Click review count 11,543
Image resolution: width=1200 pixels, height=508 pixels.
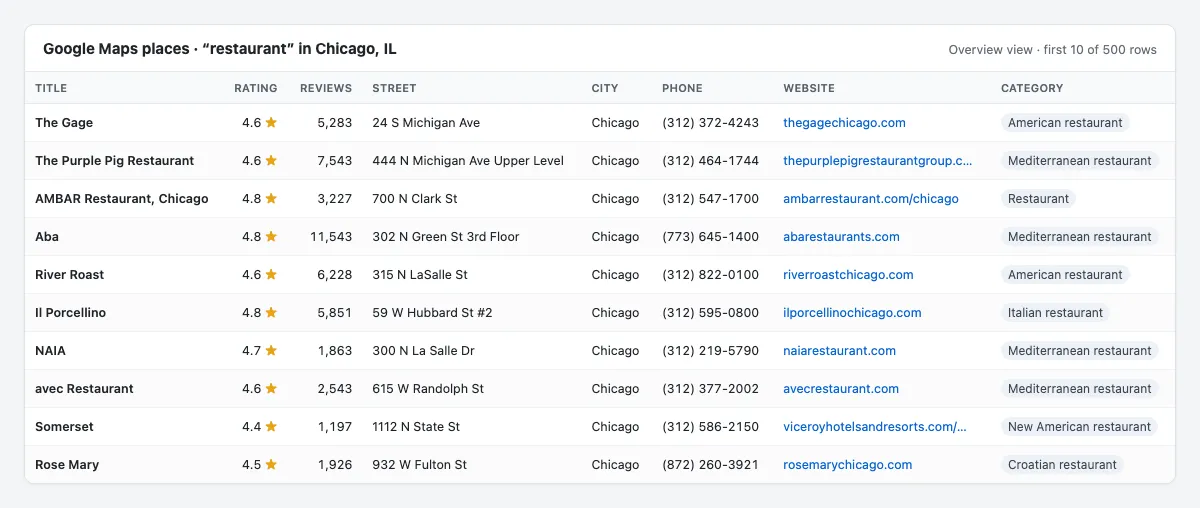pyautogui.click(x=331, y=237)
